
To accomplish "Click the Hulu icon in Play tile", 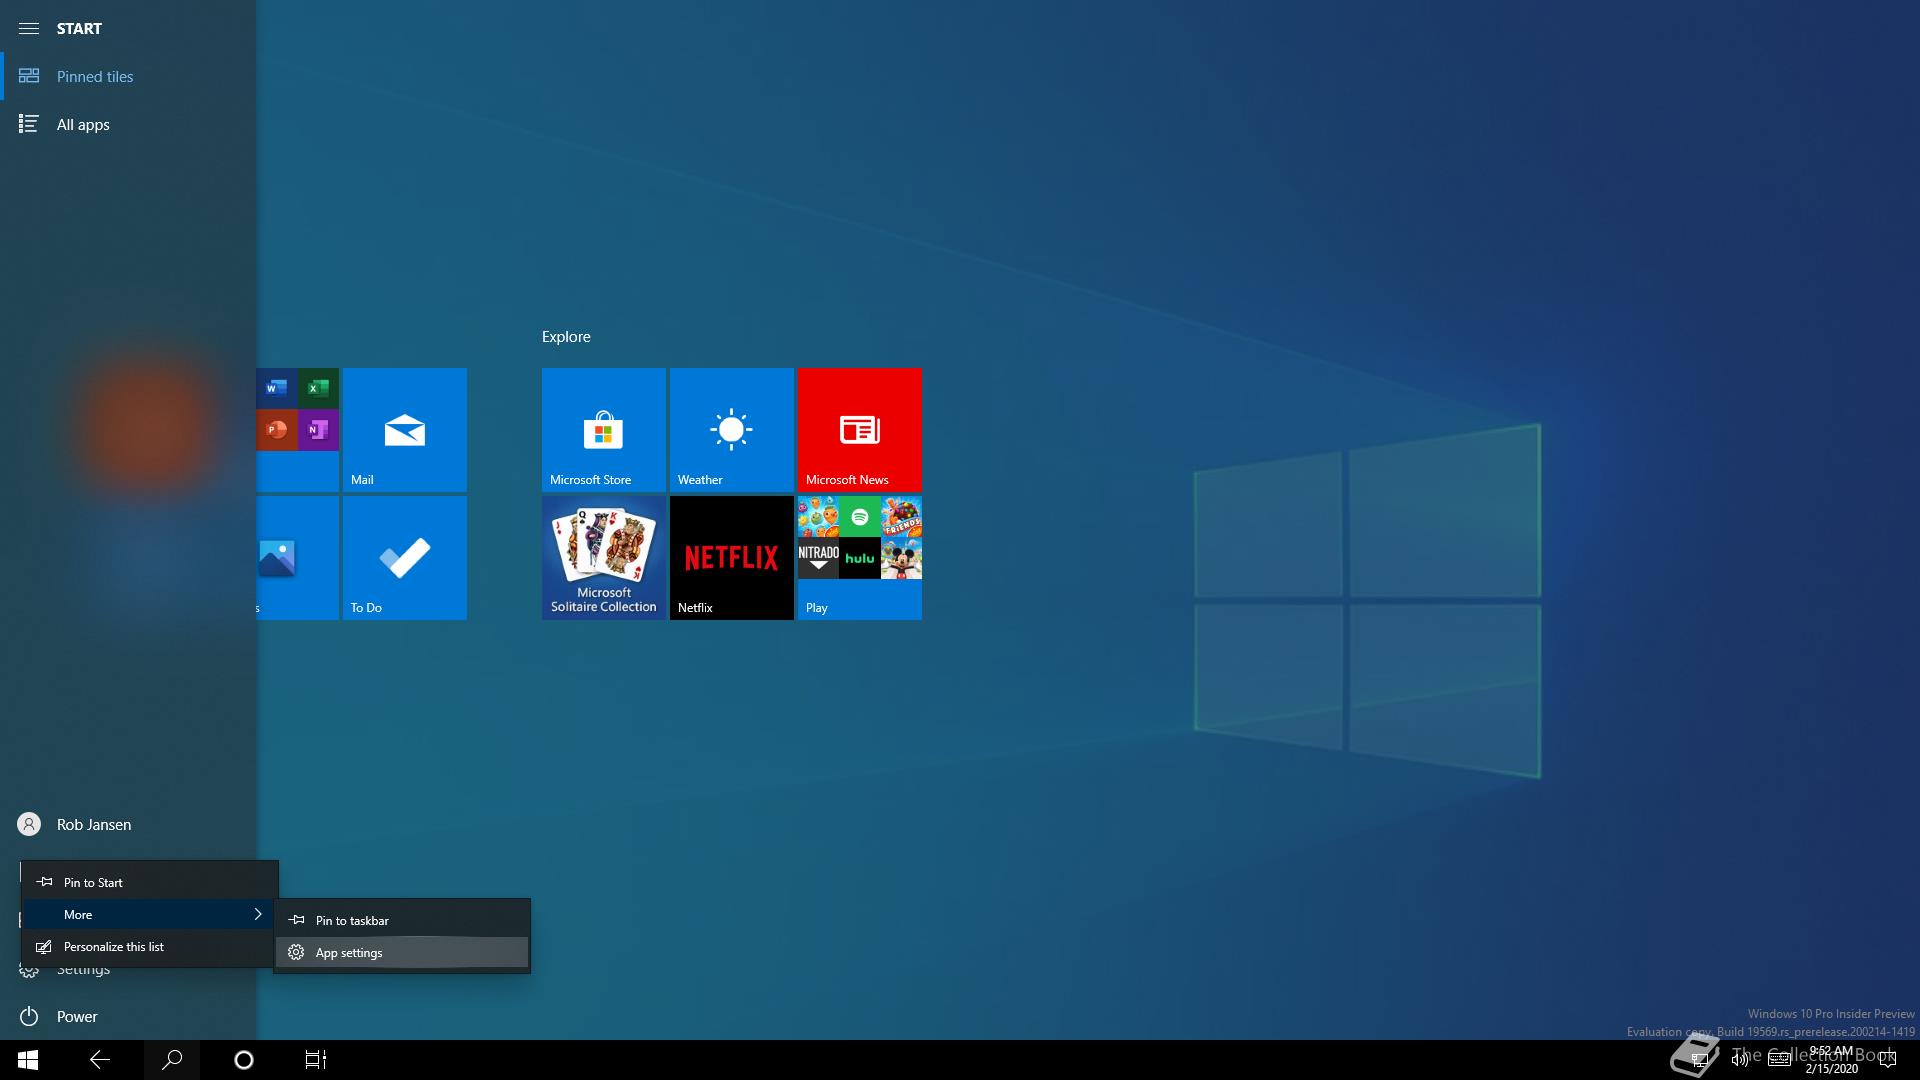I will (860, 558).
